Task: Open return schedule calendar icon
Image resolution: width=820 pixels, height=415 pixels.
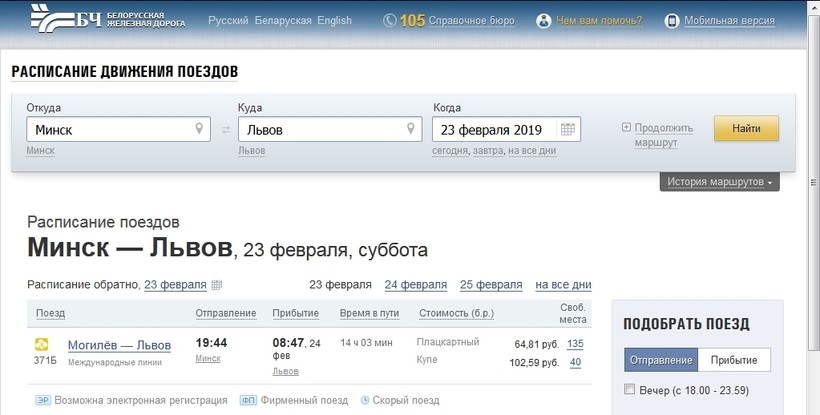Action: pos(216,285)
